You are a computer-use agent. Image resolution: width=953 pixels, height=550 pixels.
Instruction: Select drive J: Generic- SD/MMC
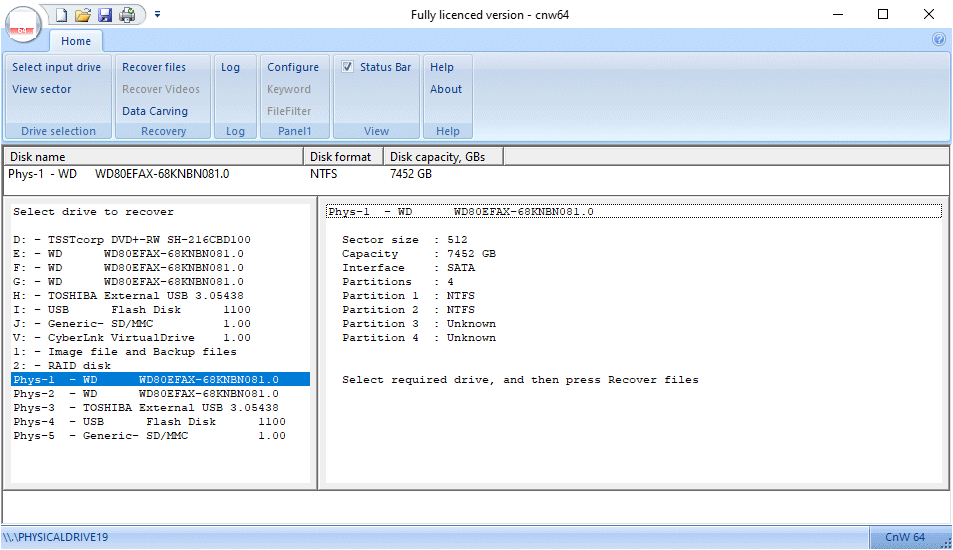[x=132, y=323]
